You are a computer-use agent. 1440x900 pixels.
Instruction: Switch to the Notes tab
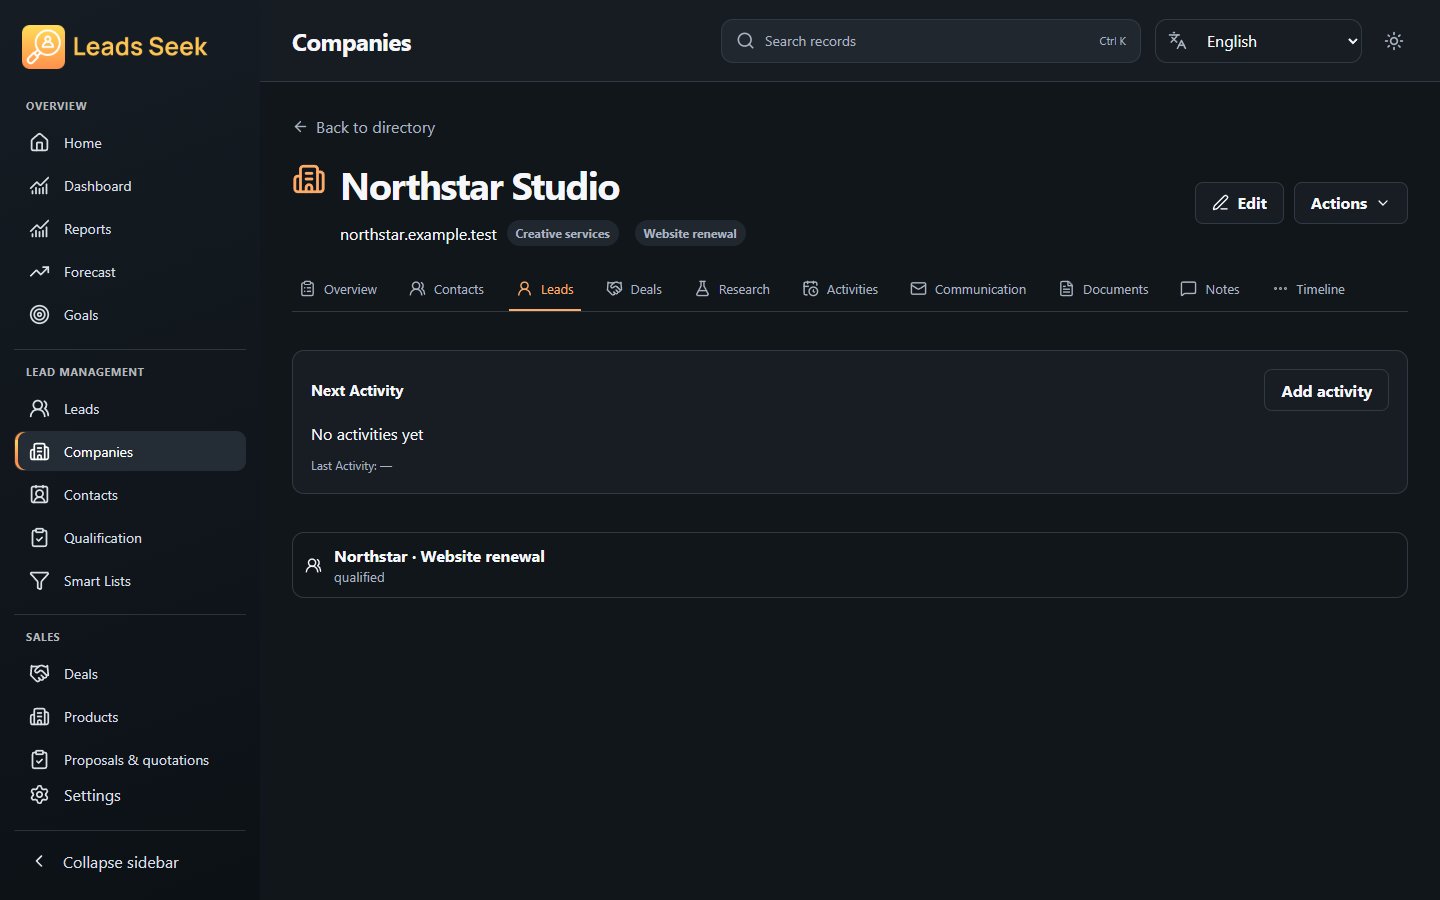pyautogui.click(x=1210, y=289)
